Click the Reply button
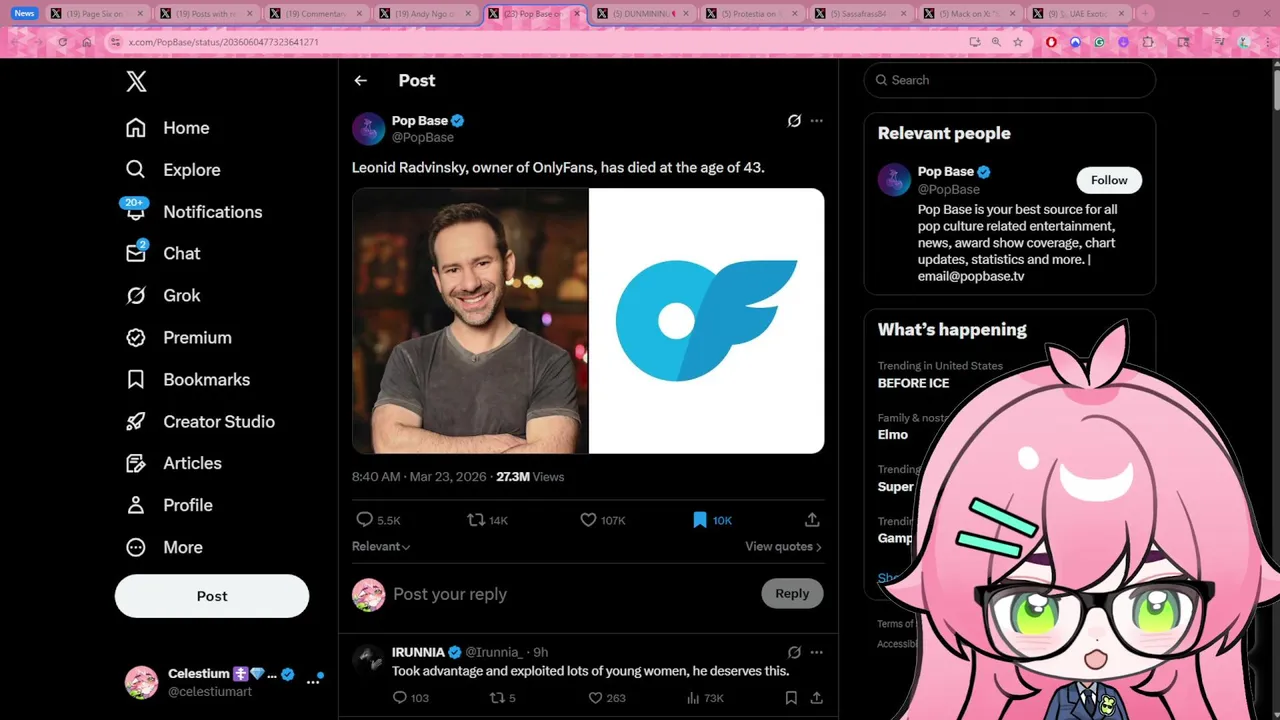Image resolution: width=1280 pixels, height=720 pixels. 792,594
